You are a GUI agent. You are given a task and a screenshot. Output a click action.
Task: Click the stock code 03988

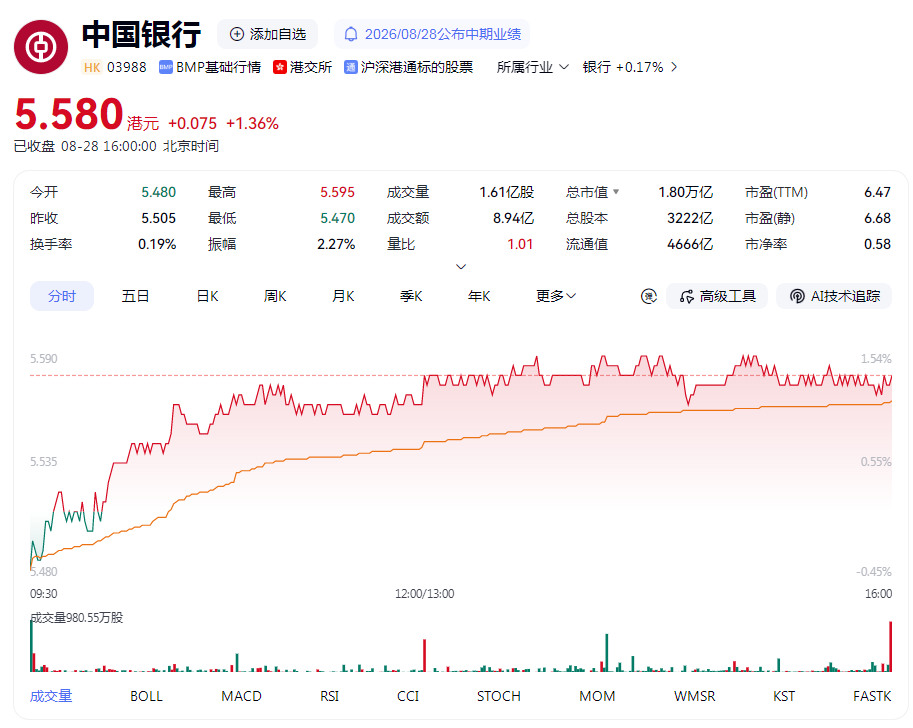point(127,68)
